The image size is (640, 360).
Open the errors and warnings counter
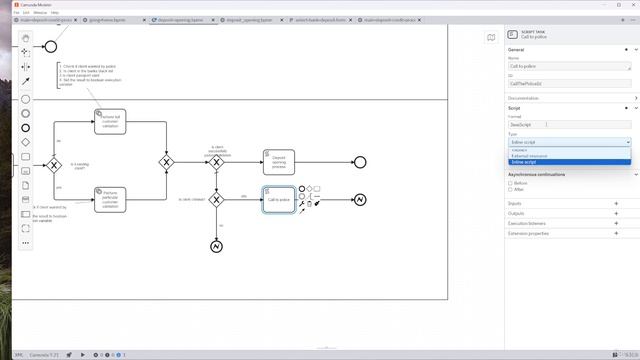(x=109, y=355)
